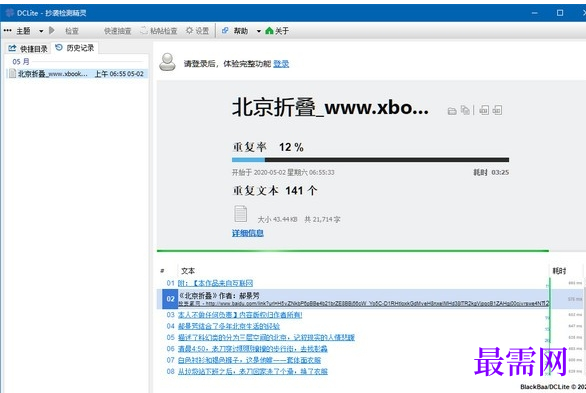Open the baidu.com source link in row 02
Viewport: 586px width, 393px height.
point(364,304)
